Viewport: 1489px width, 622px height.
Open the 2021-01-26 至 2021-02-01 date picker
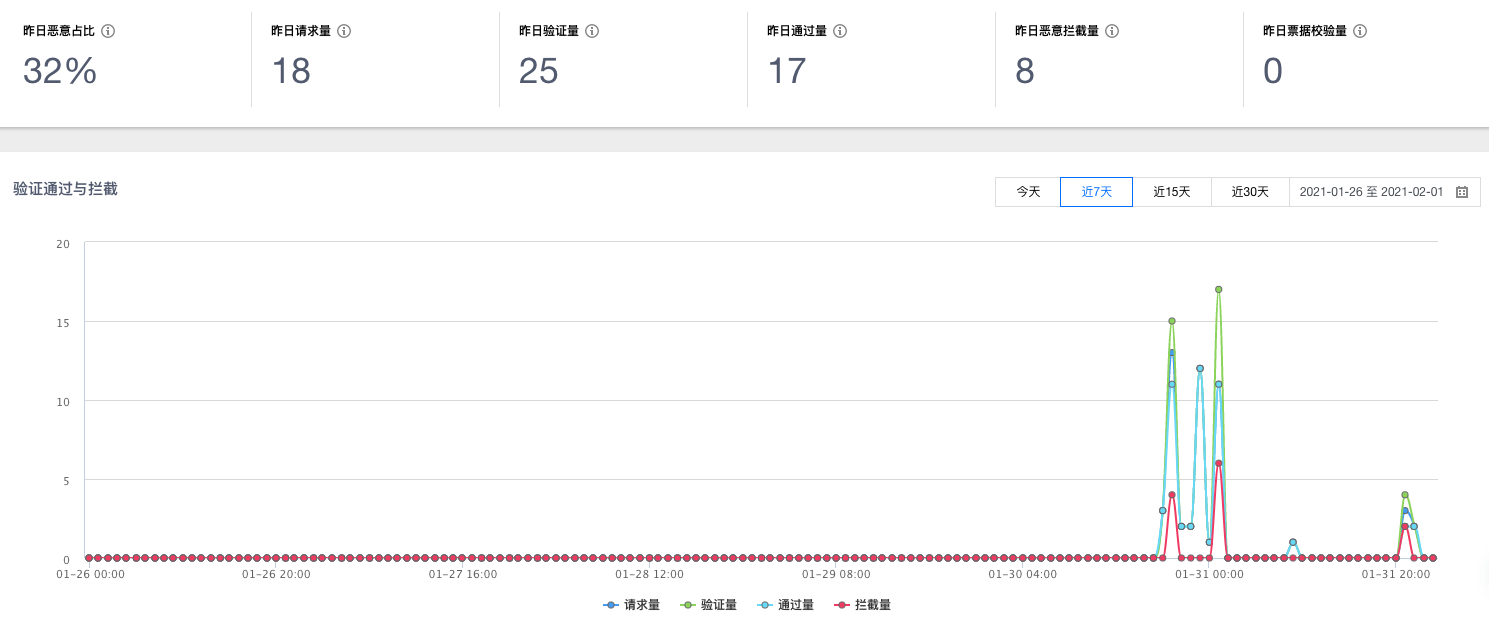point(1370,192)
